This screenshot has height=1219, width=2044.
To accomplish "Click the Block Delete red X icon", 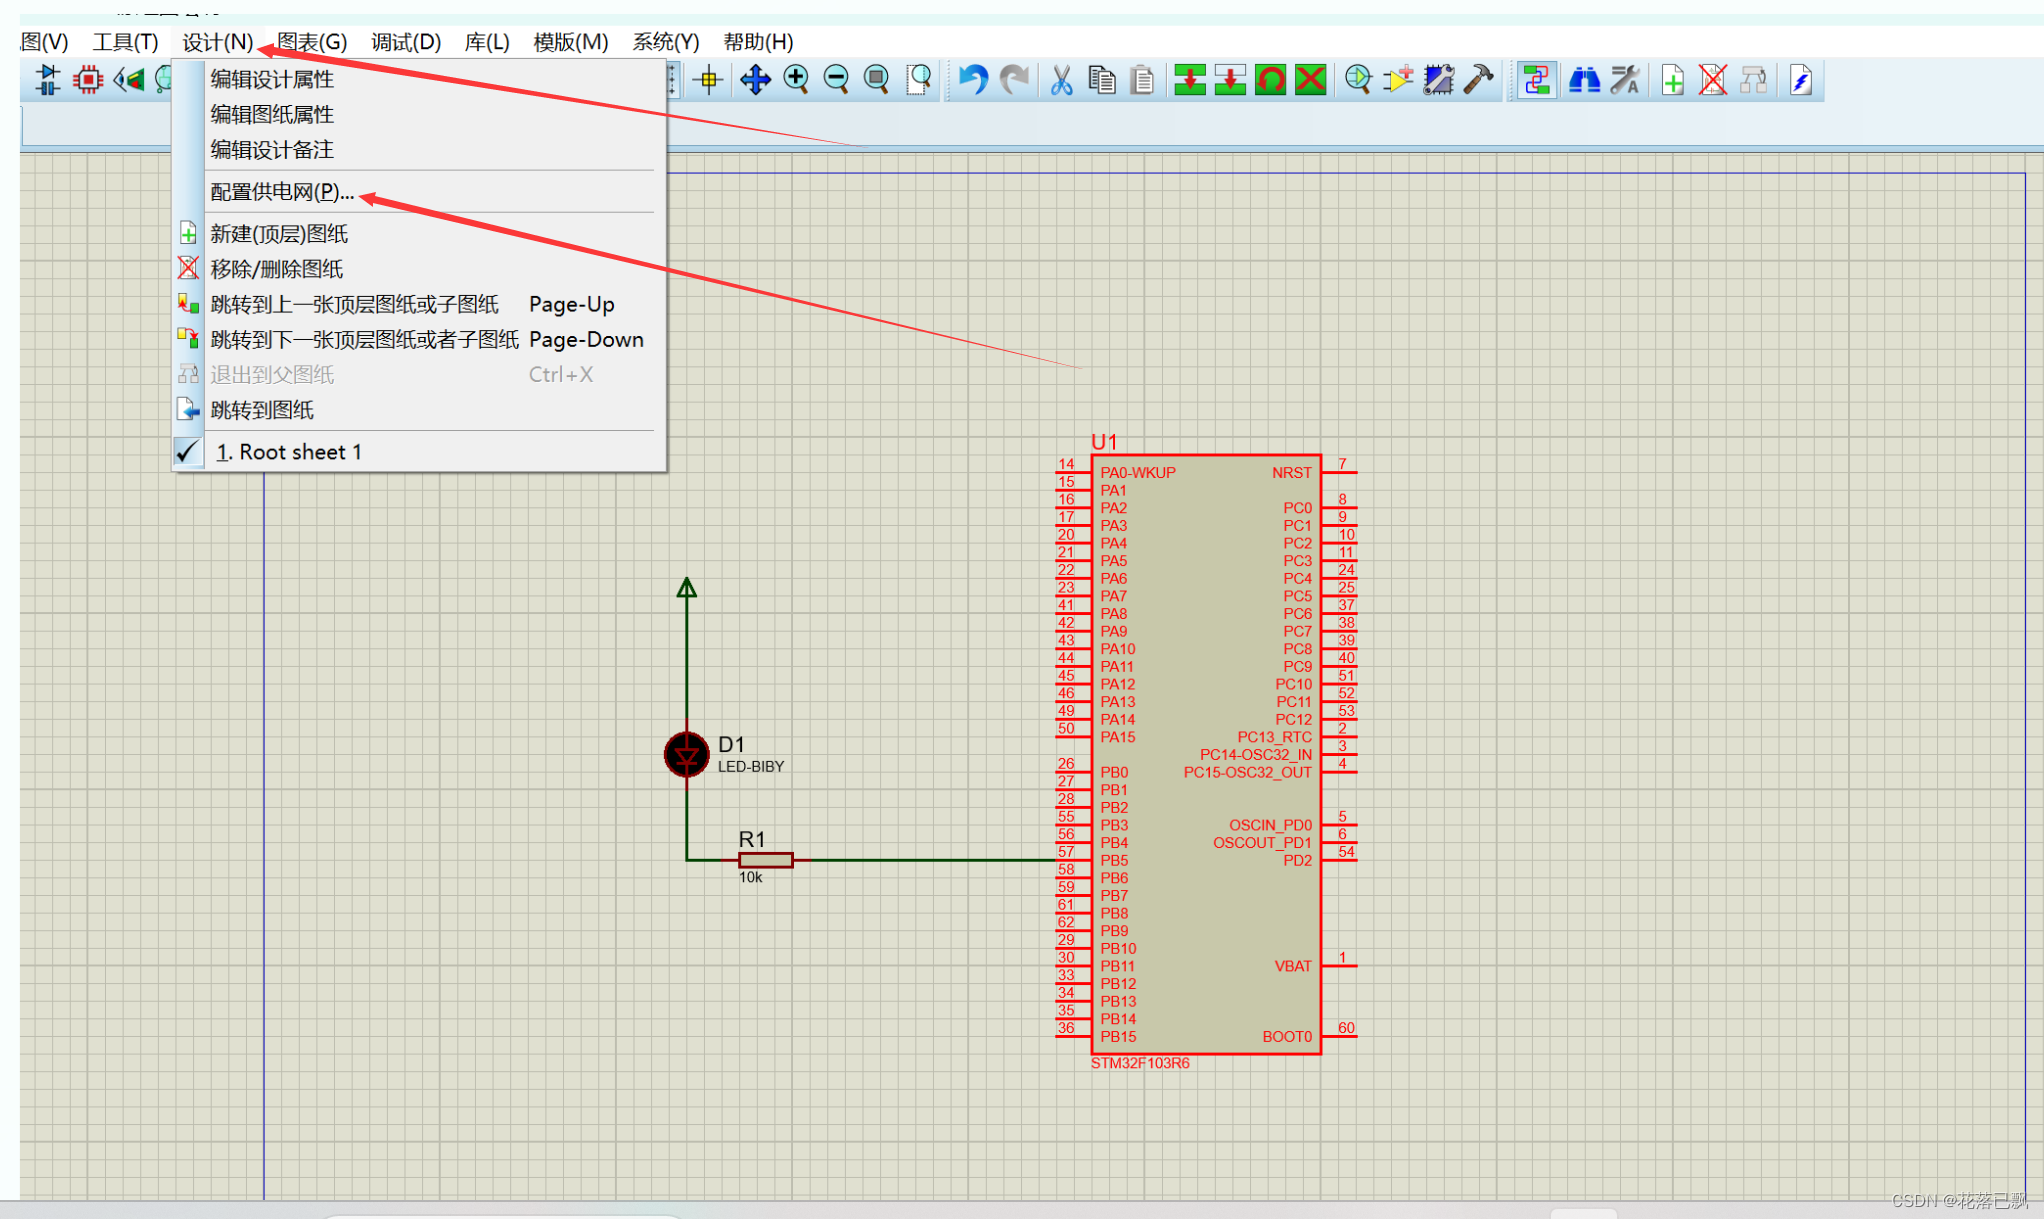I will click(x=1310, y=80).
